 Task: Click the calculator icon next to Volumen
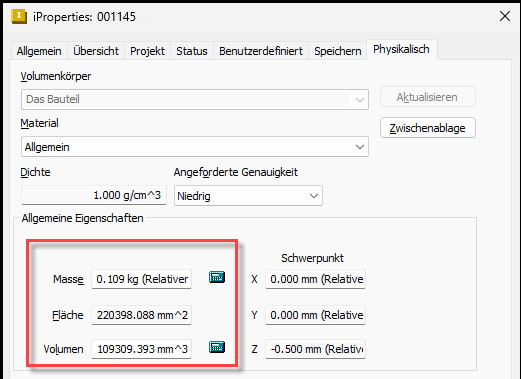click(217, 347)
